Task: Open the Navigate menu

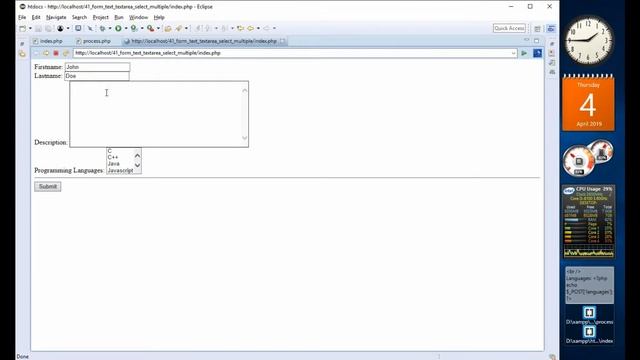Action: (x=56, y=18)
